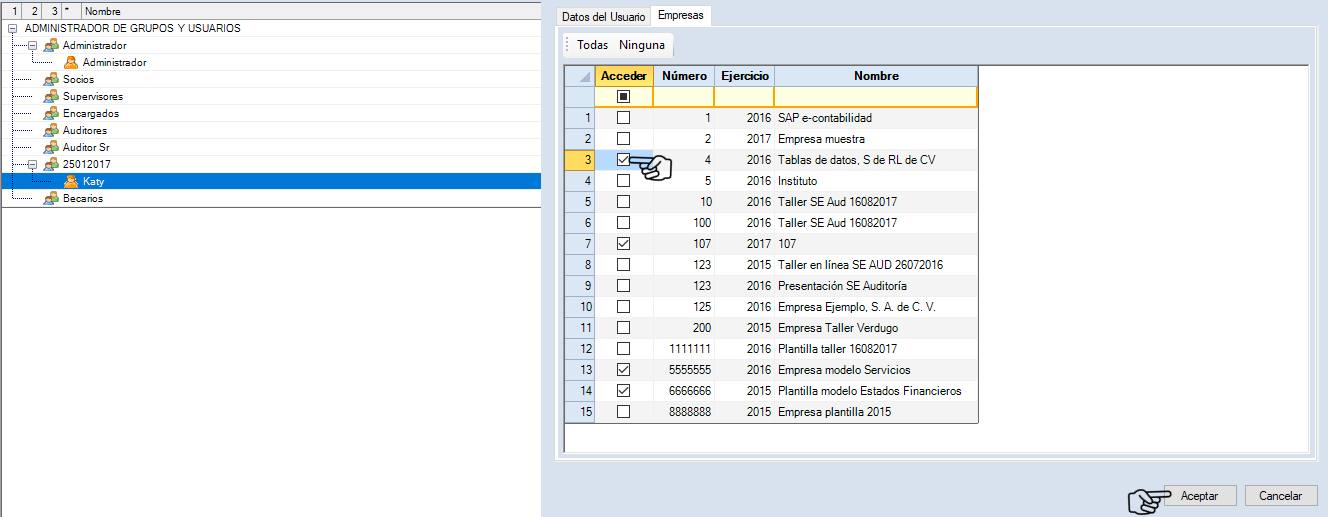
Task: Click the Becarios group icon
Action: (x=51, y=198)
